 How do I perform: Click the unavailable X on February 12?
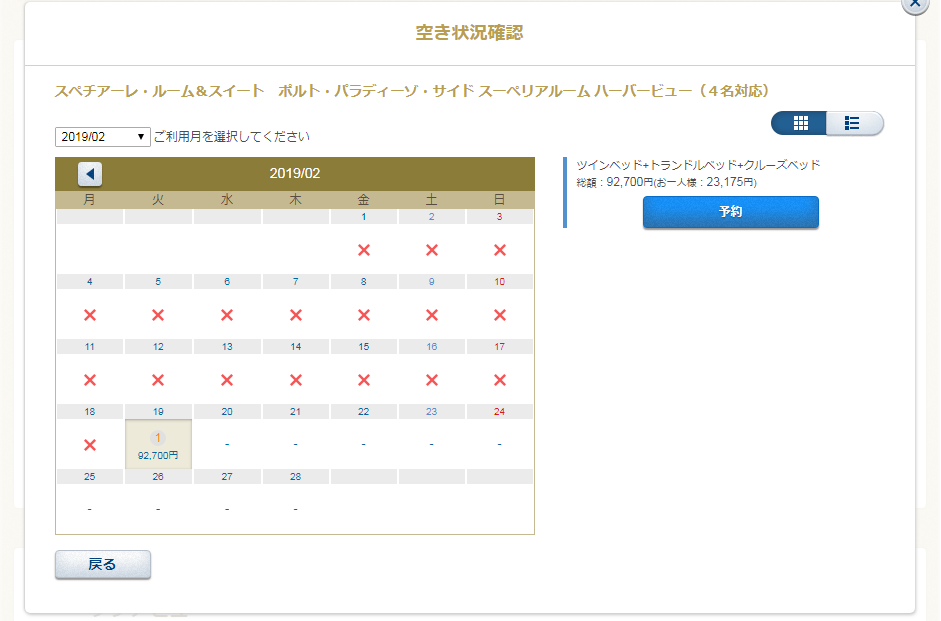158,380
